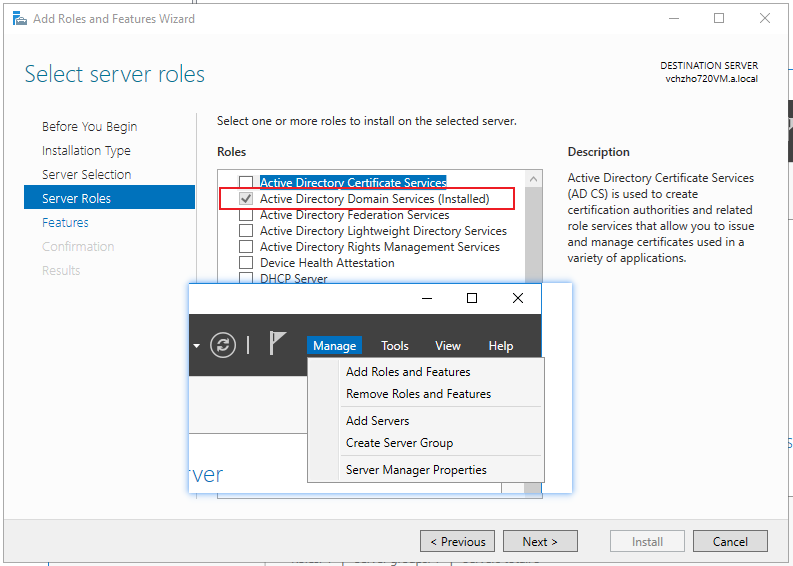
Task: Check the DHCP Server role
Action: point(246,278)
